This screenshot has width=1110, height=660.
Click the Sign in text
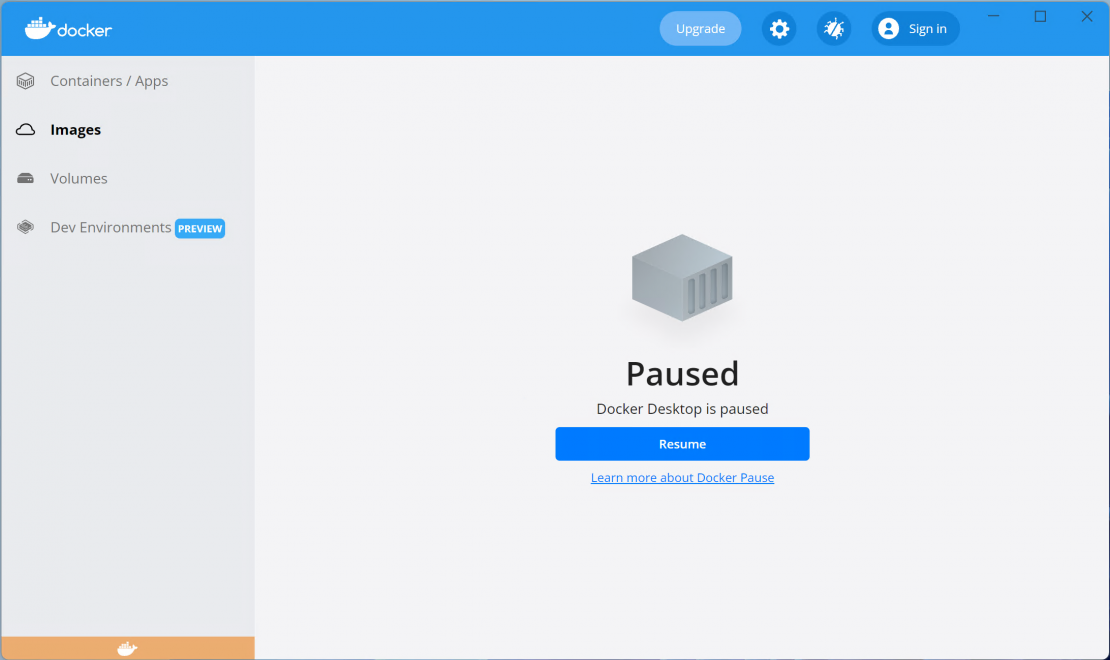(x=927, y=29)
